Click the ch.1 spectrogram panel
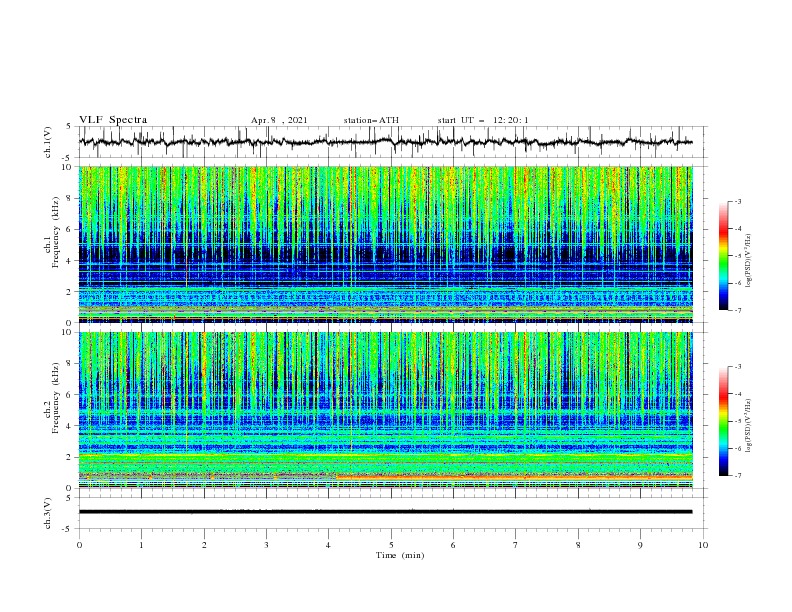Image resolution: width=792 pixels, height=612 pixels. 385,244
